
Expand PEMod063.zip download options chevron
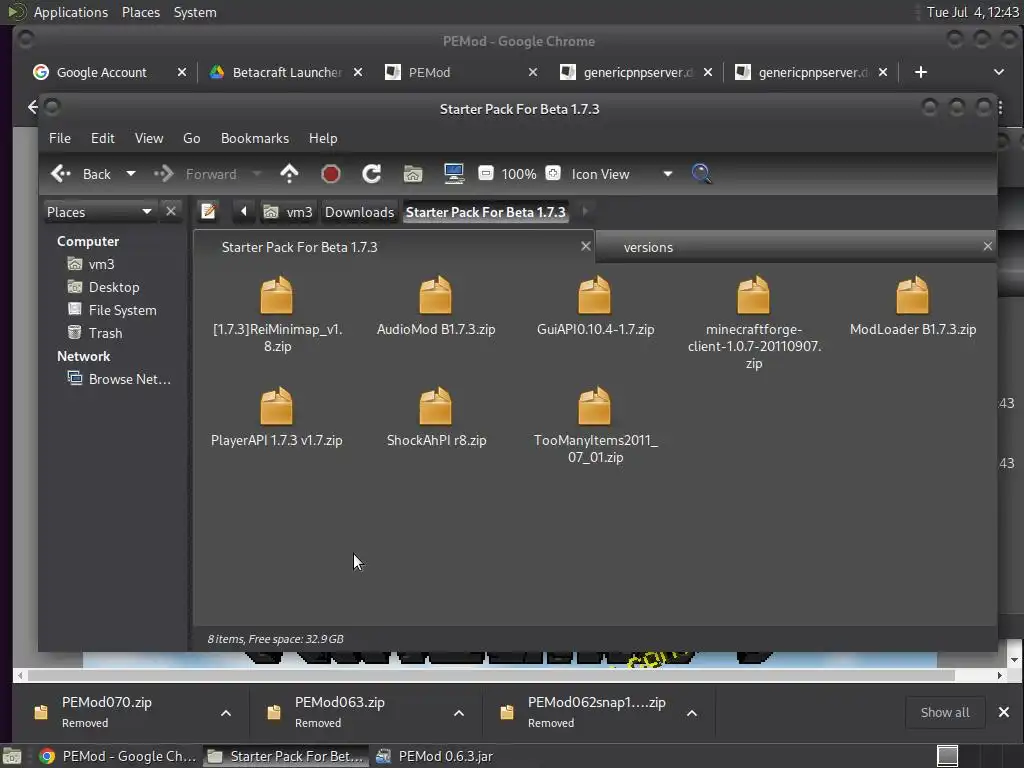tap(459, 712)
